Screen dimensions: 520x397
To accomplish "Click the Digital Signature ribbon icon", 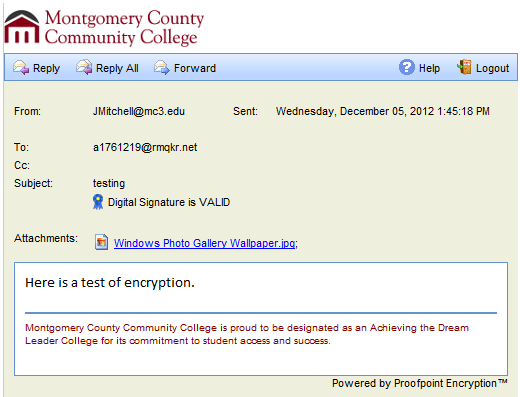I will 98,202.
